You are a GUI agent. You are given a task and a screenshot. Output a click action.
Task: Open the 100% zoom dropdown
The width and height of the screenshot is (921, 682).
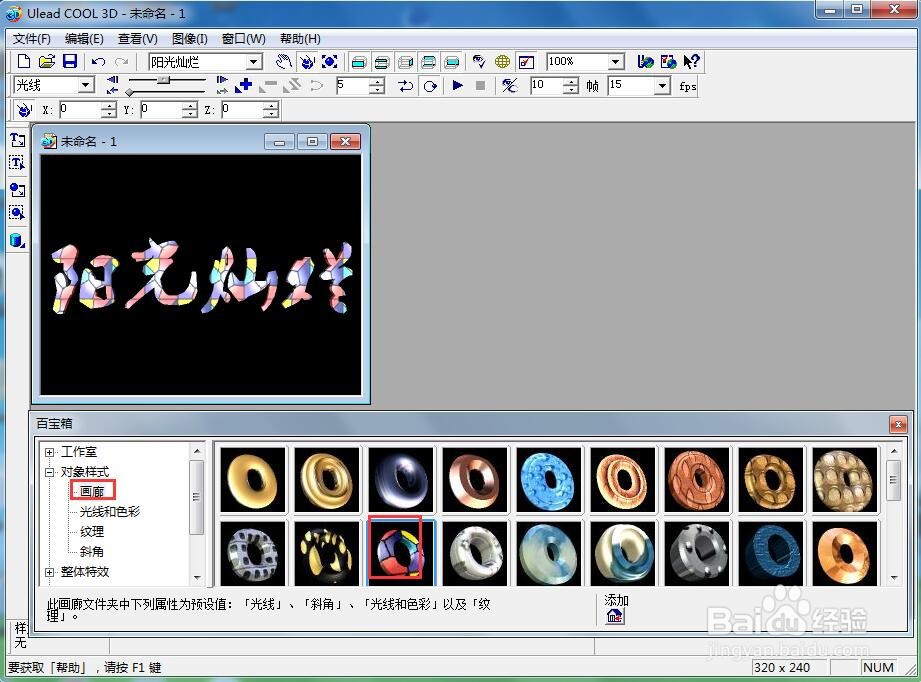tap(615, 61)
